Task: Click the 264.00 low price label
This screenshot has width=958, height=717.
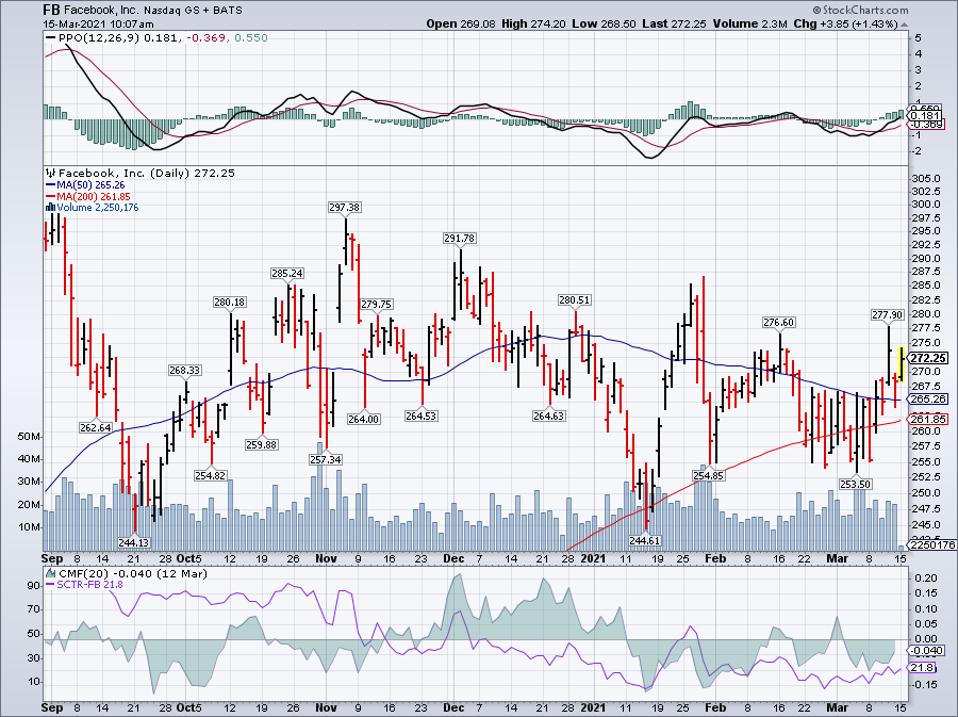Action: (x=364, y=419)
